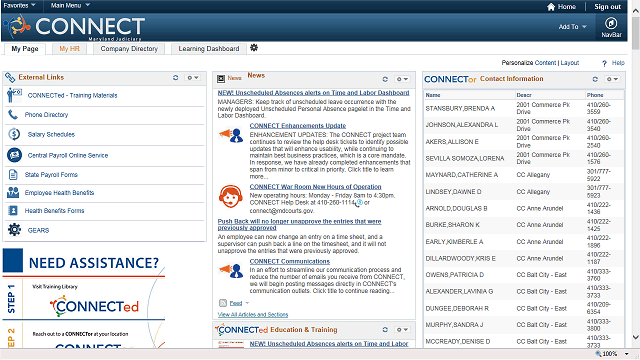Viewport: 640px width, 360px height.
Task: Switch to the Company Directory tab
Action: click(129, 49)
